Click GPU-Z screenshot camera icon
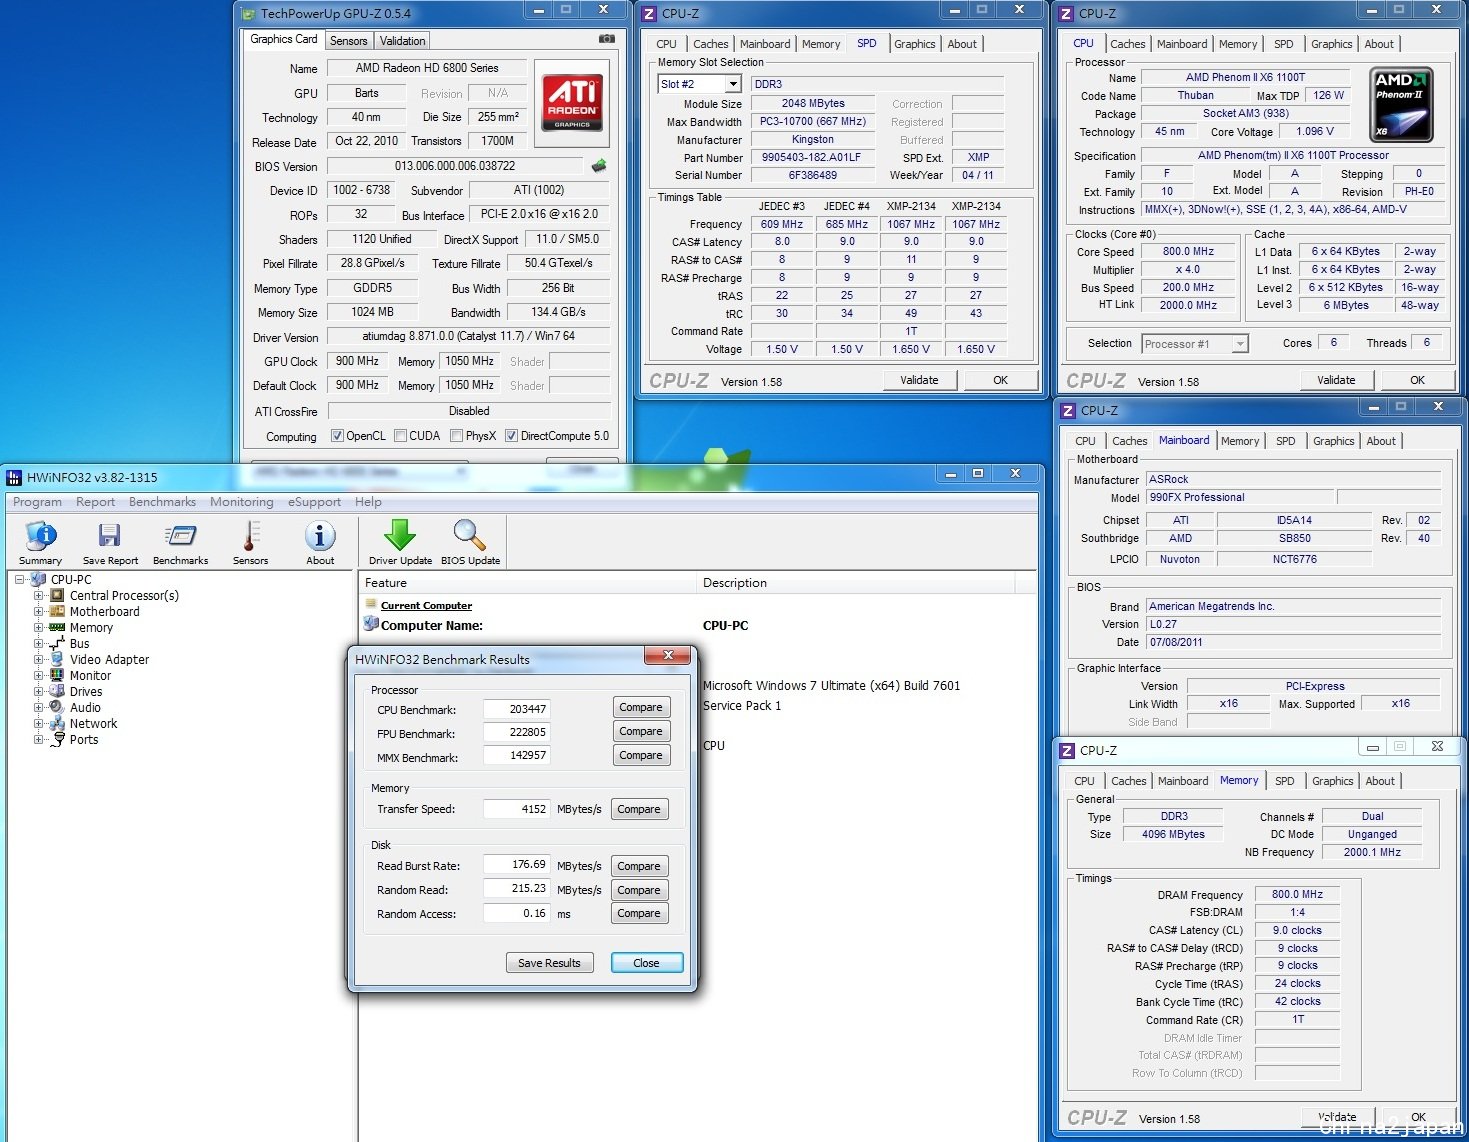The image size is (1469, 1142). (x=606, y=39)
